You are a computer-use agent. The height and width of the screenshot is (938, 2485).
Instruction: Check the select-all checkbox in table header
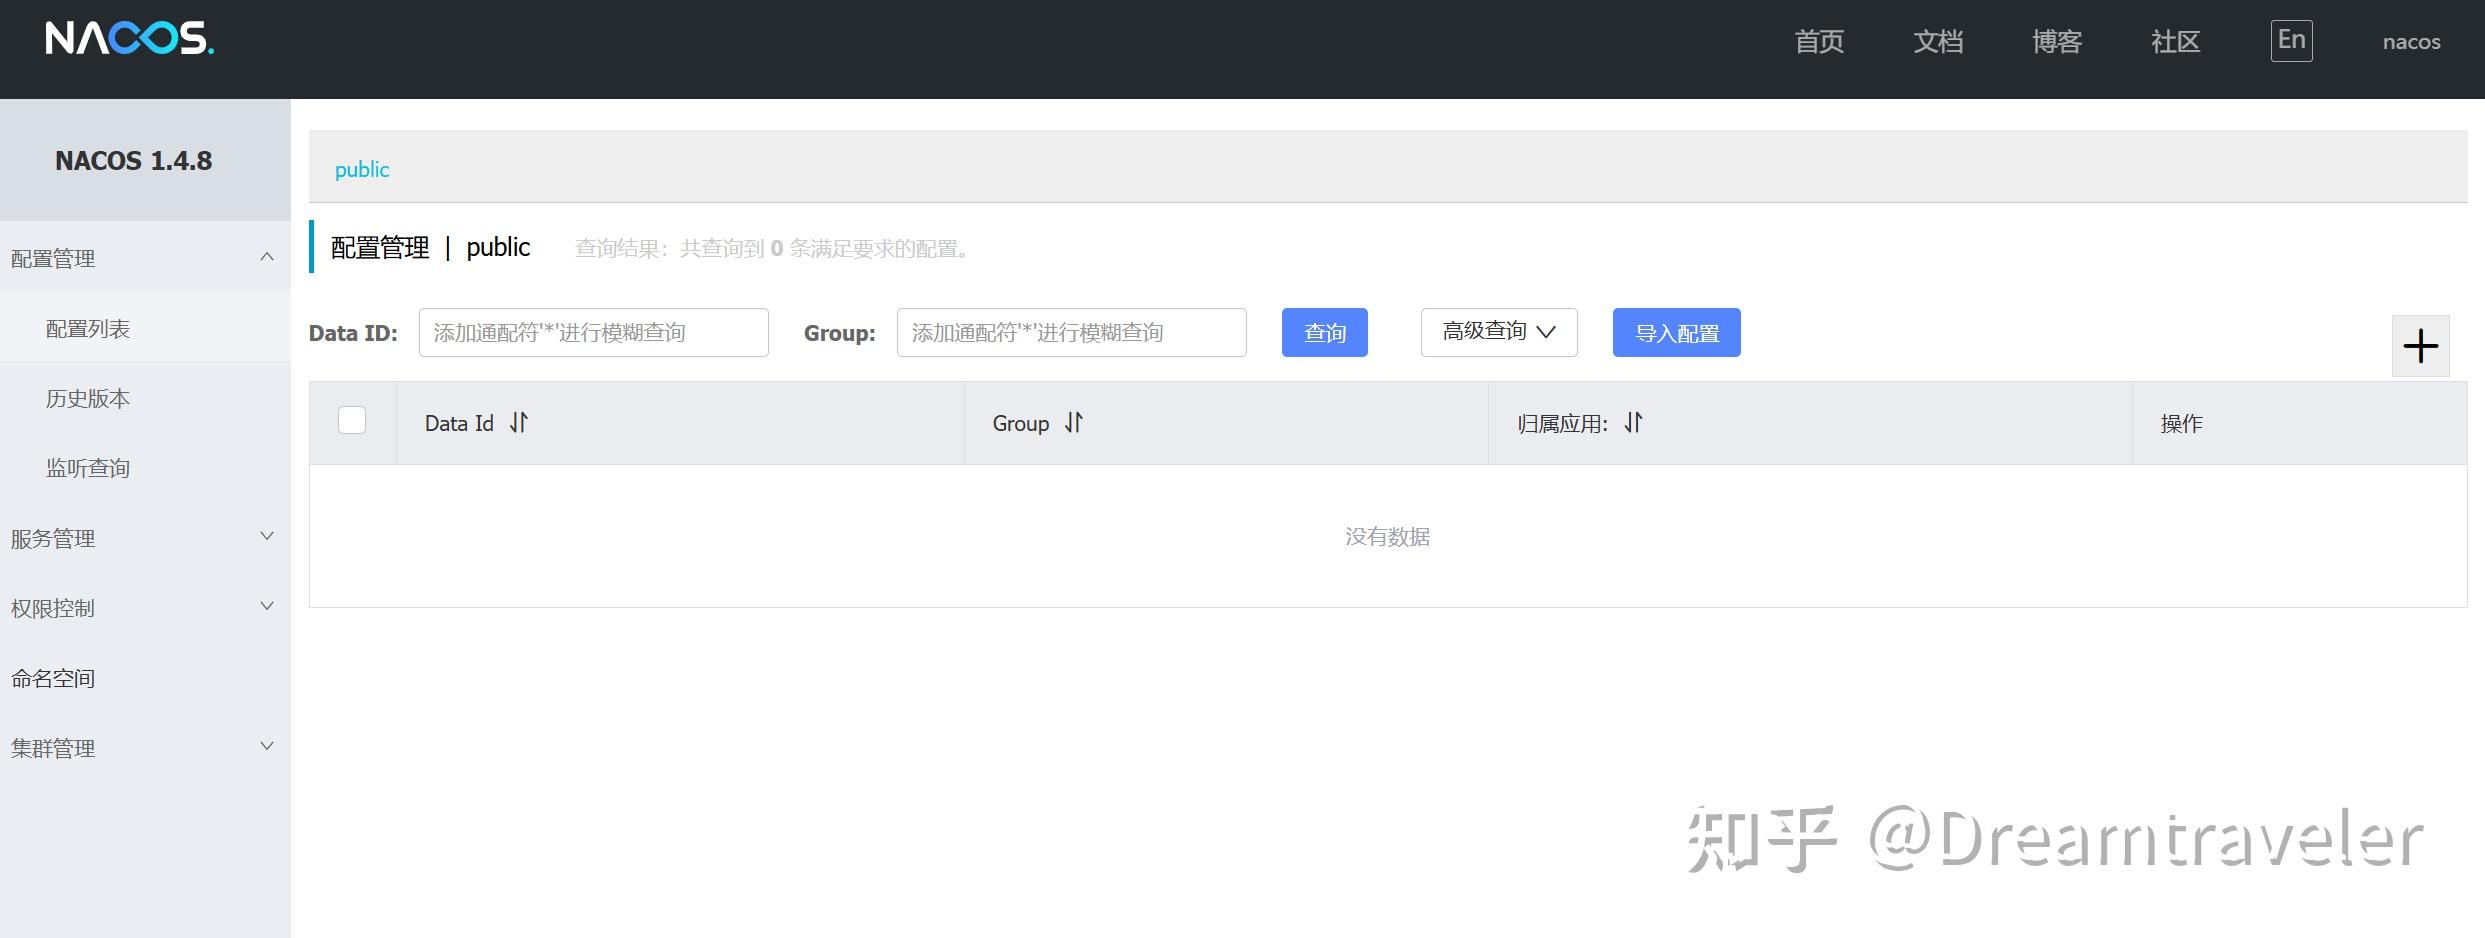click(x=351, y=421)
